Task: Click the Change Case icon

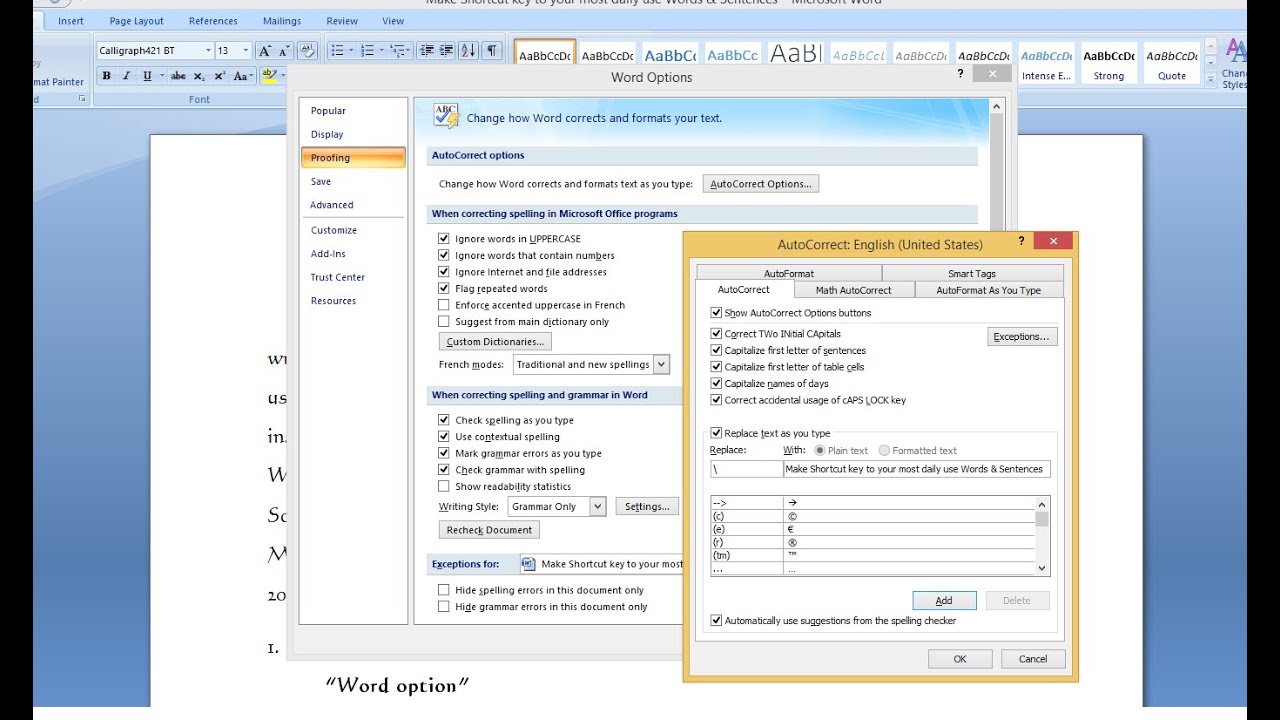Action: pos(242,76)
